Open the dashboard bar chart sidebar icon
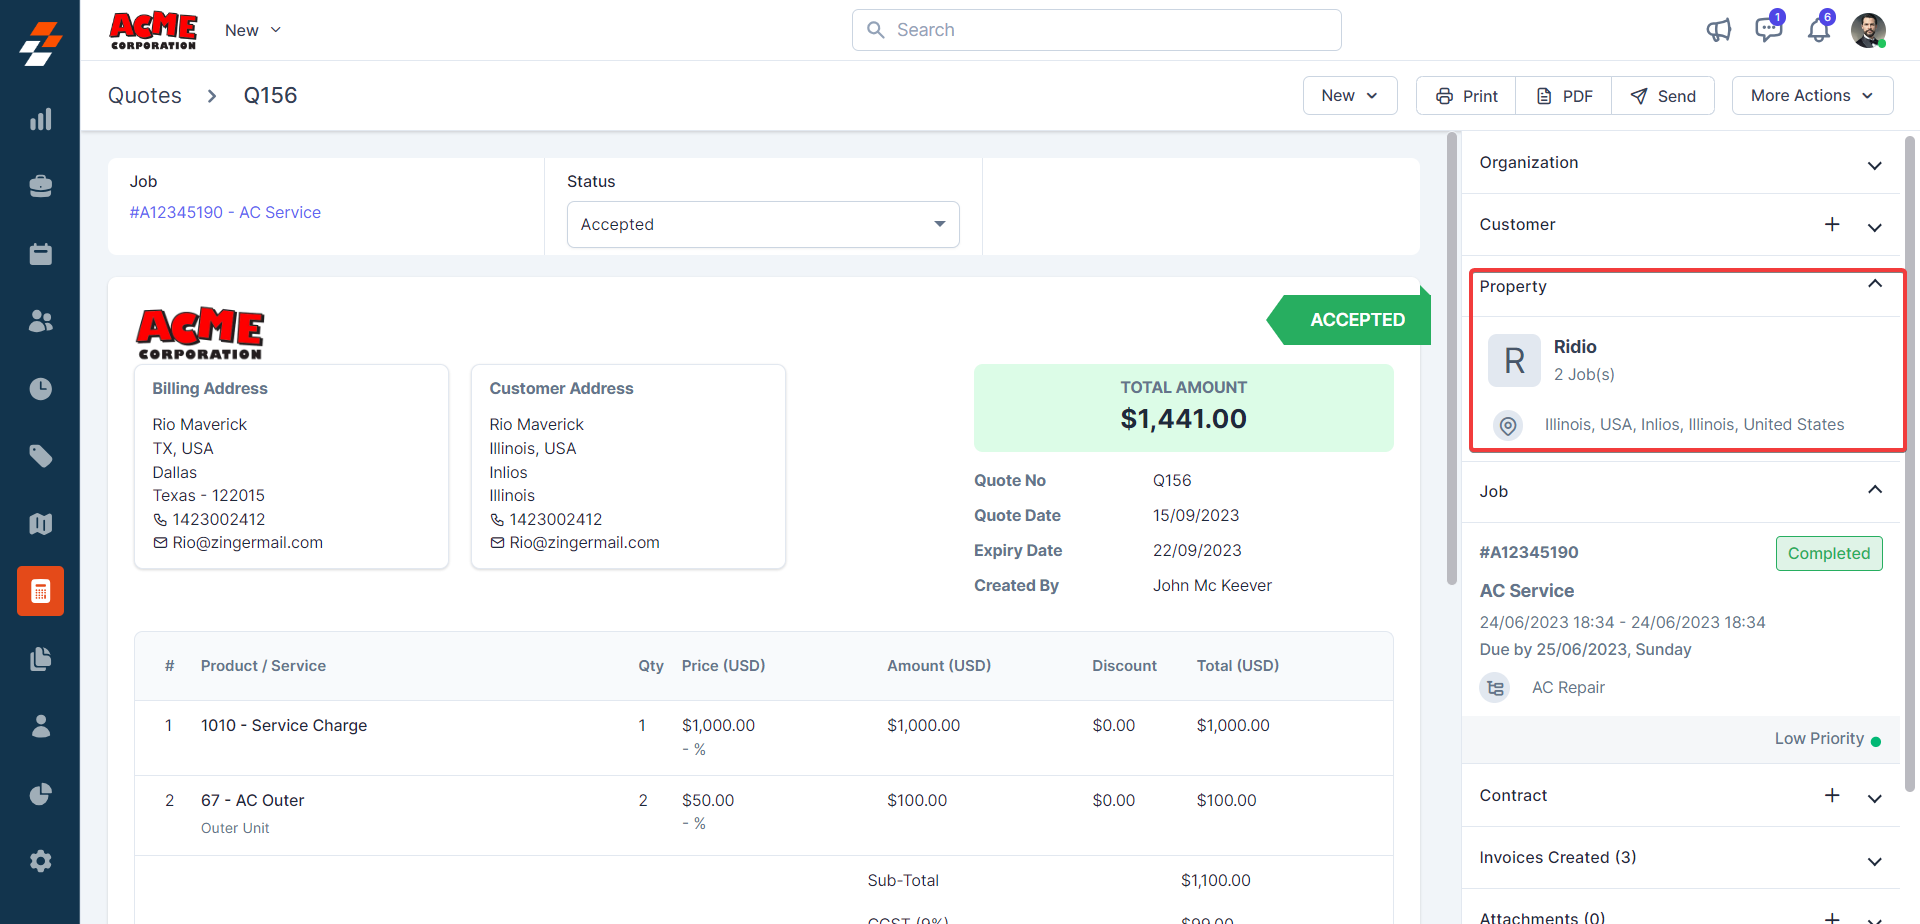Image resolution: width=1920 pixels, height=924 pixels. click(x=40, y=120)
